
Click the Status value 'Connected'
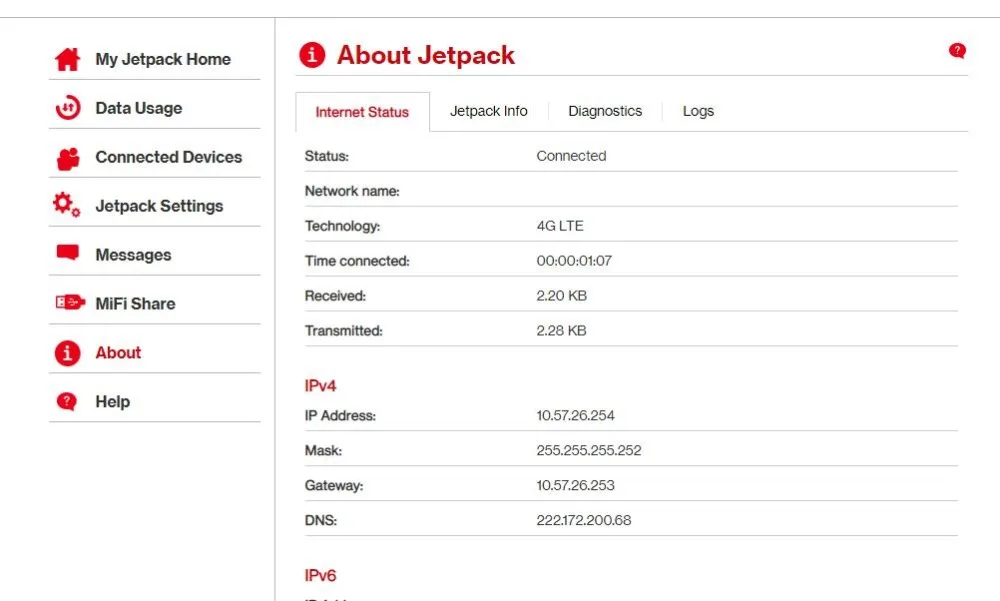[x=571, y=156]
